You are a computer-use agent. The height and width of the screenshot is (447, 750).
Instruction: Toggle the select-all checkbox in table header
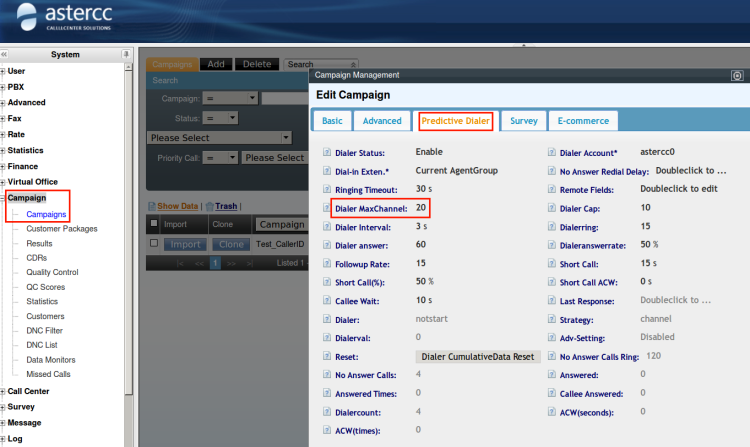tap(154, 224)
